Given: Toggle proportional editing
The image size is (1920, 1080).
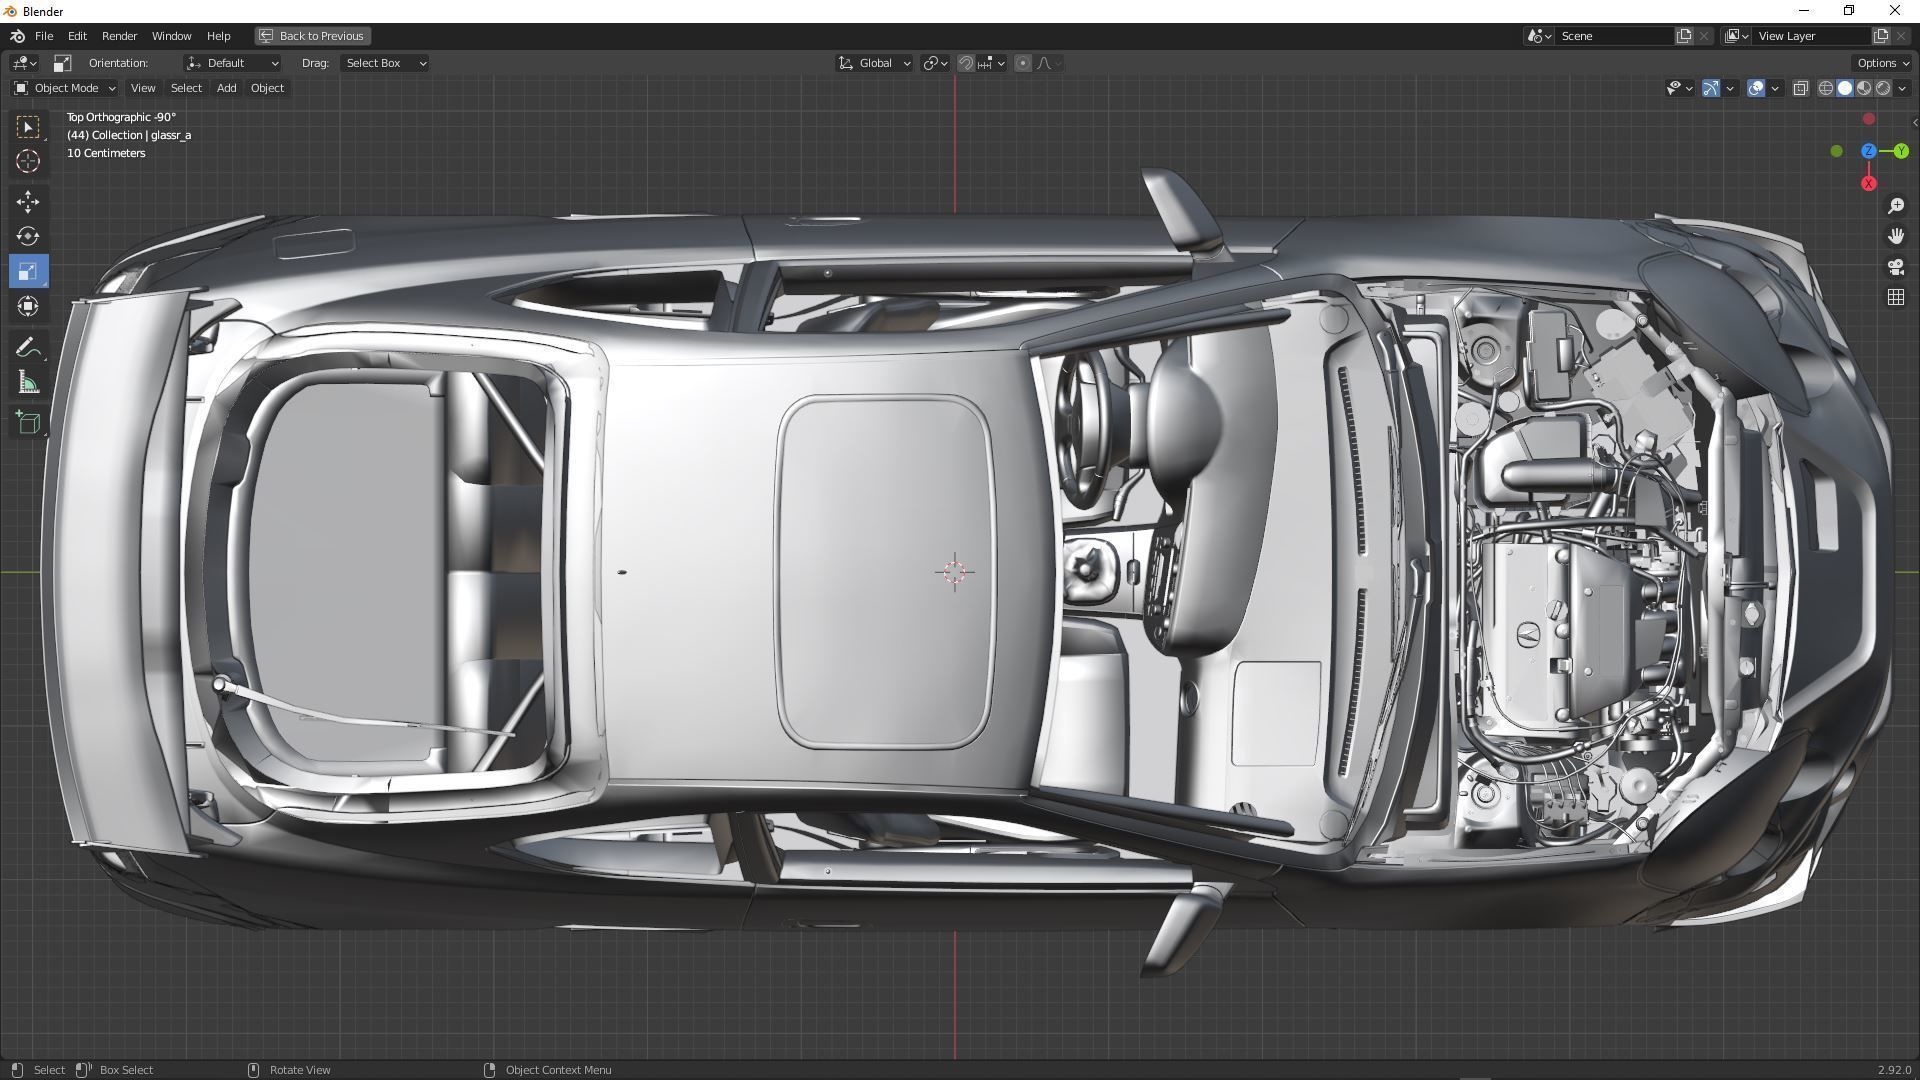Looking at the screenshot, I should tap(1022, 63).
